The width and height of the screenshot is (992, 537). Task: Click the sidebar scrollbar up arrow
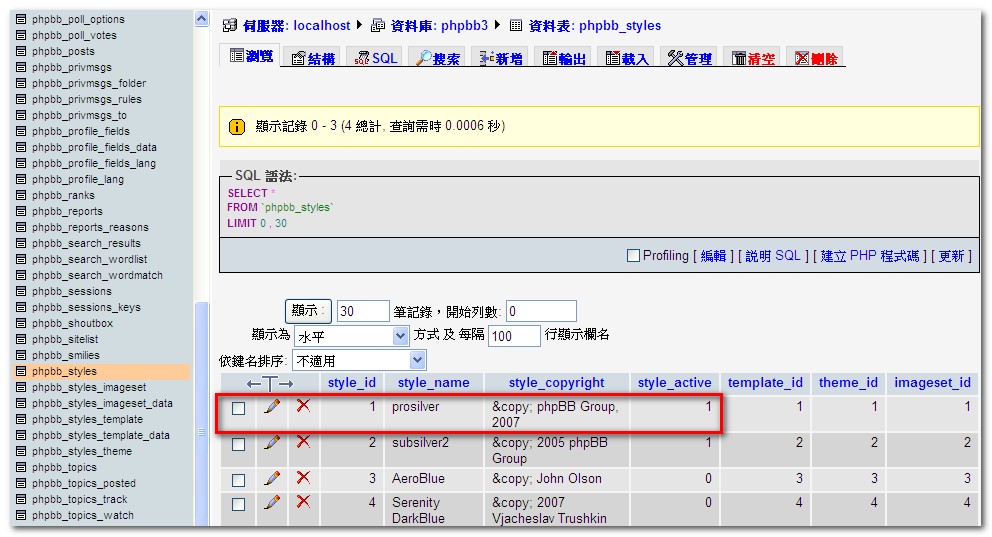tap(201, 19)
